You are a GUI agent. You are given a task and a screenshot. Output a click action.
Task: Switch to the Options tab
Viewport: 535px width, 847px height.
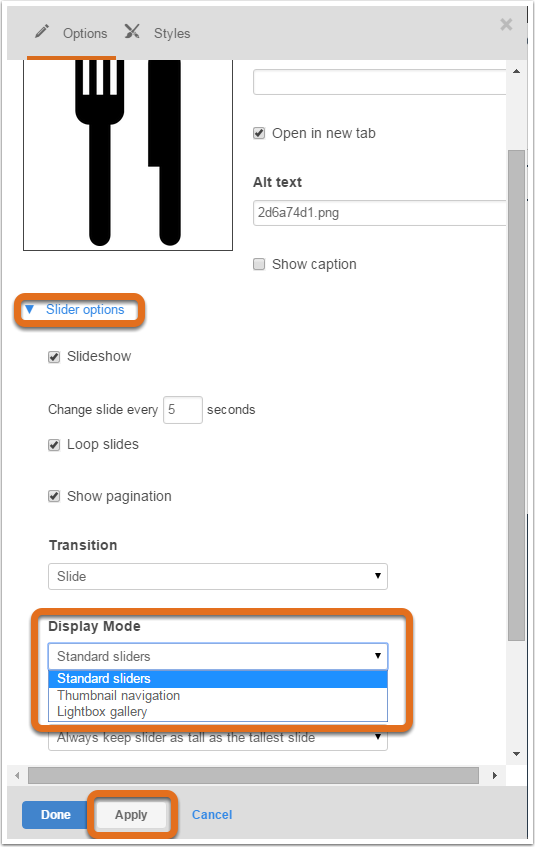click(85, 33)
